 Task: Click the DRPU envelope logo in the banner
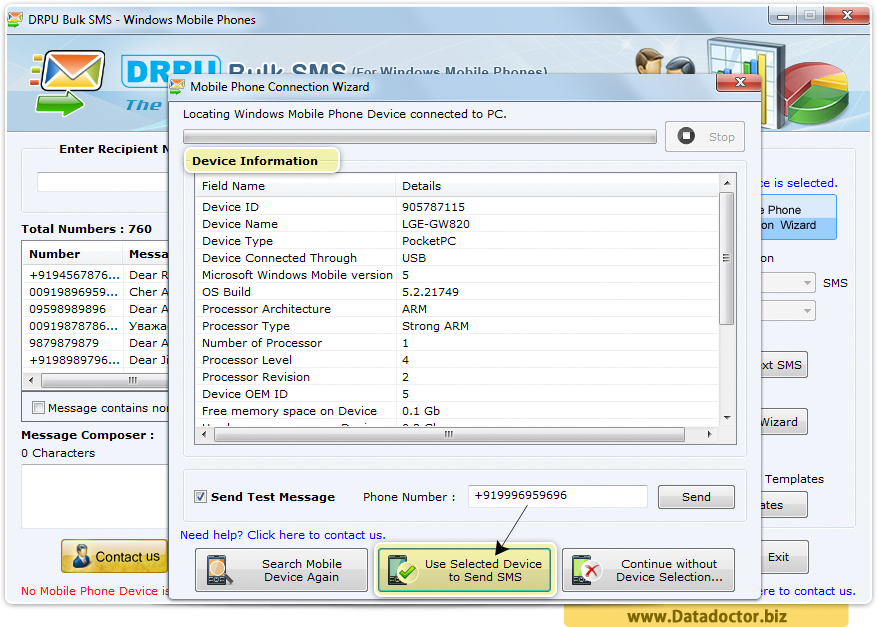[68, 82]
